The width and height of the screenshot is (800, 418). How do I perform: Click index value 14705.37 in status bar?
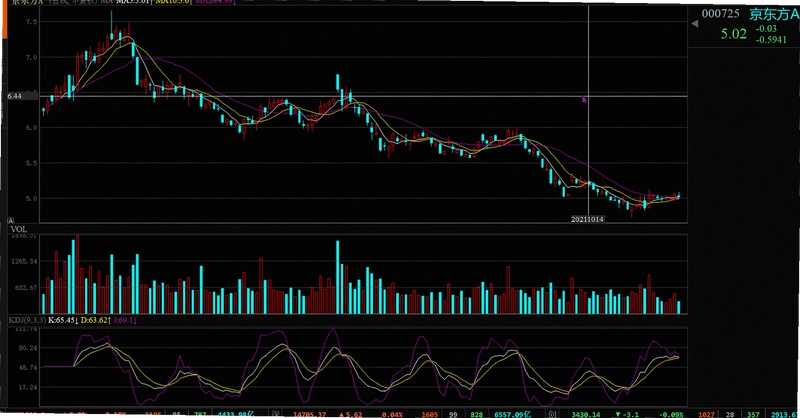coord(309,414)
